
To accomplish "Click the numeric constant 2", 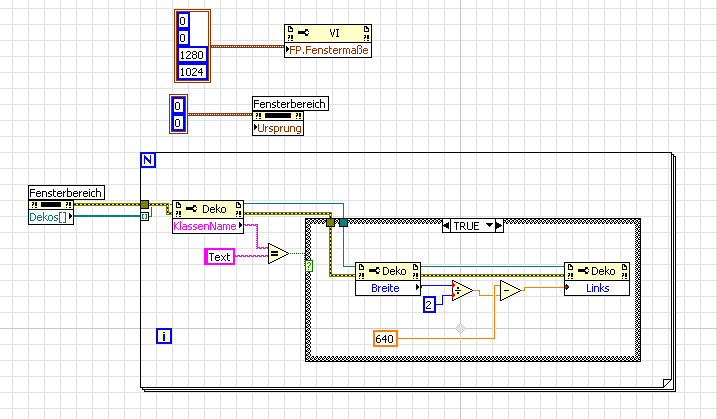I will (x=429, y=305).
